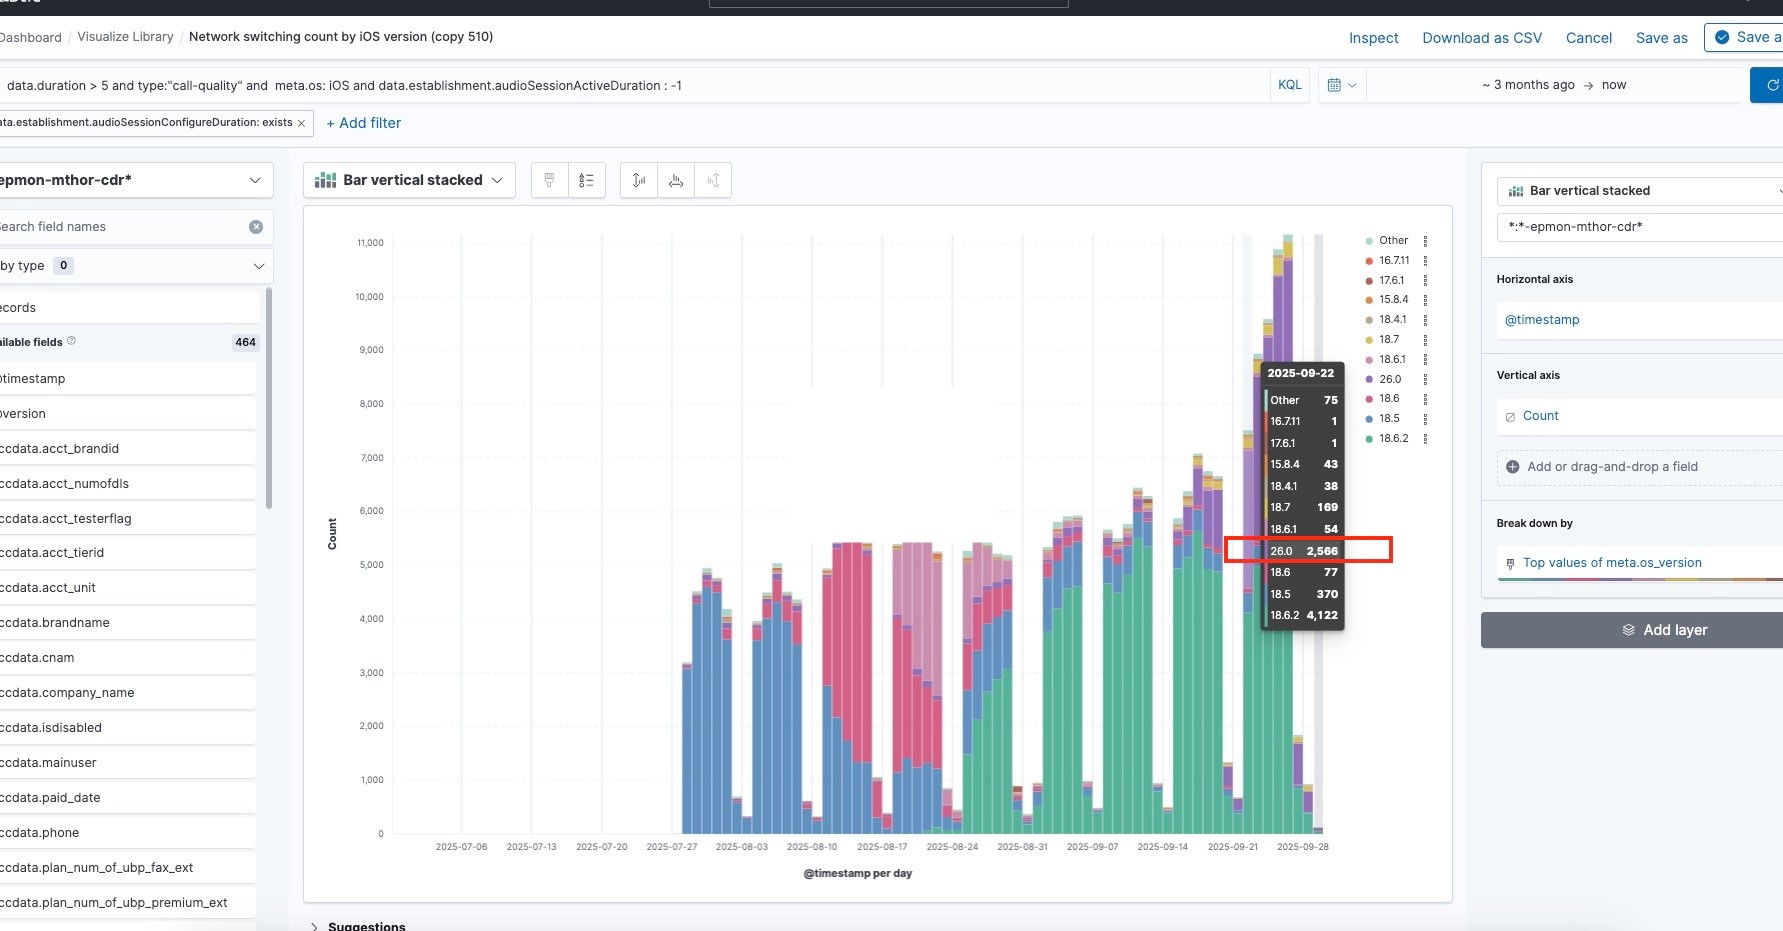This screenshot has height=931, width=1783.
Task: Open the legend settings icon
Action: pos(586,180)
